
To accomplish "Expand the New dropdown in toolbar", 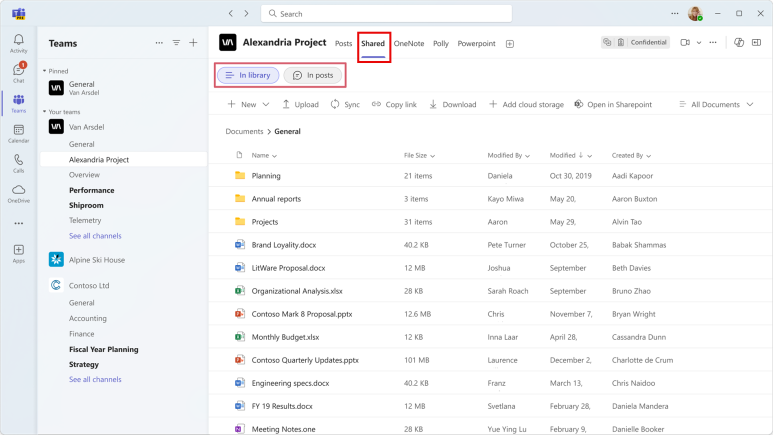I will point(248,104).
